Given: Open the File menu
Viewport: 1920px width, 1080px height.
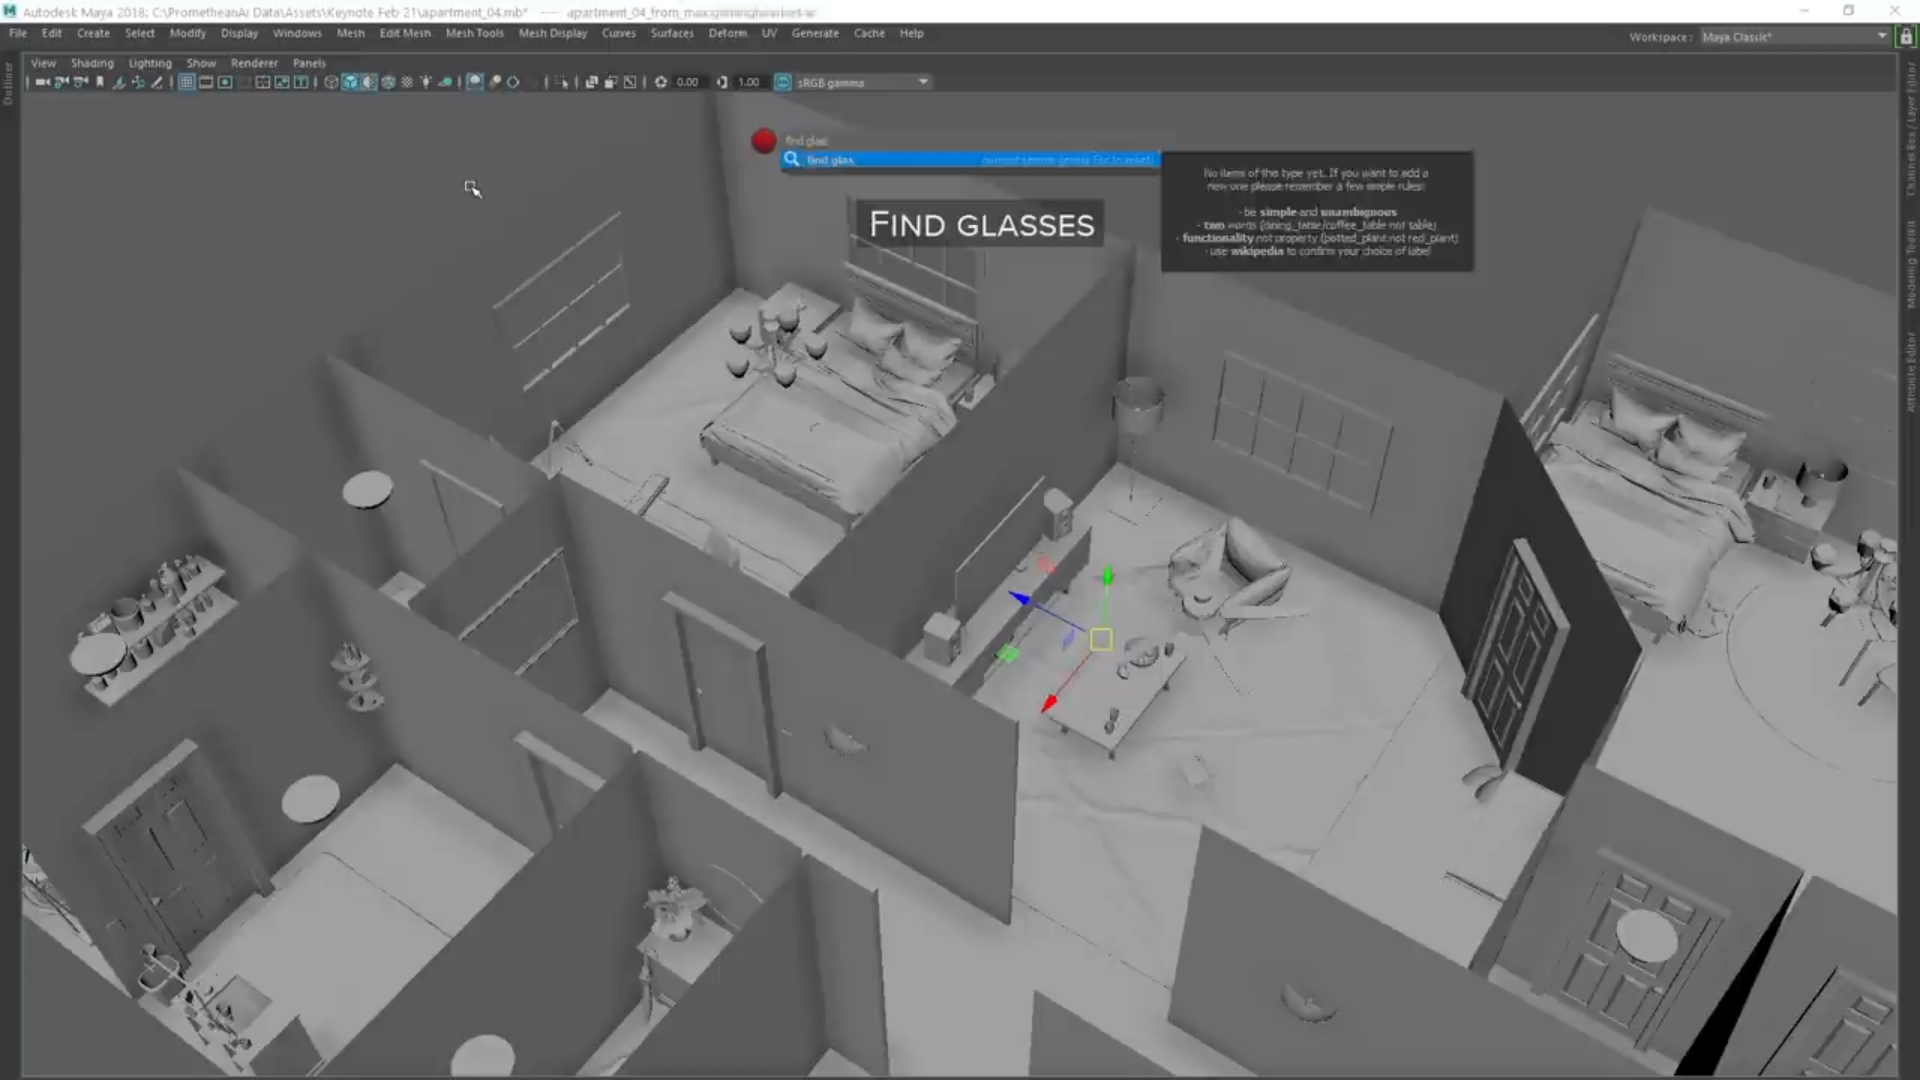Looking at the screenshot, I should click(18, 33).
